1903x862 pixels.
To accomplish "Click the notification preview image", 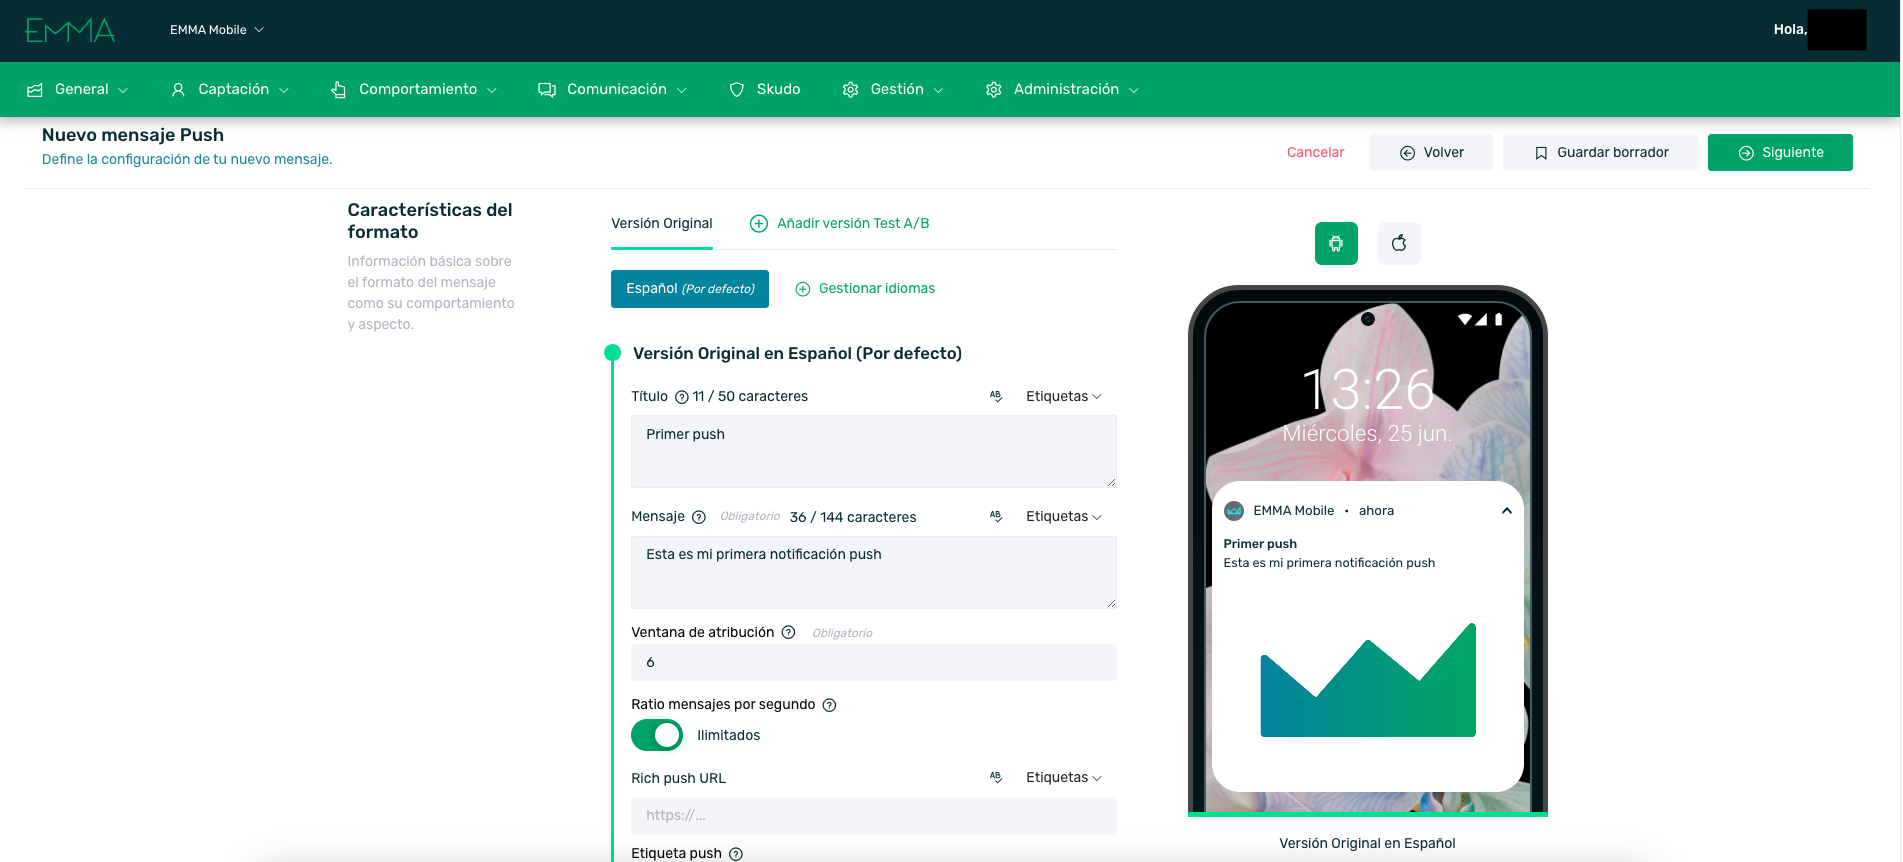I will click(1368, 680).
